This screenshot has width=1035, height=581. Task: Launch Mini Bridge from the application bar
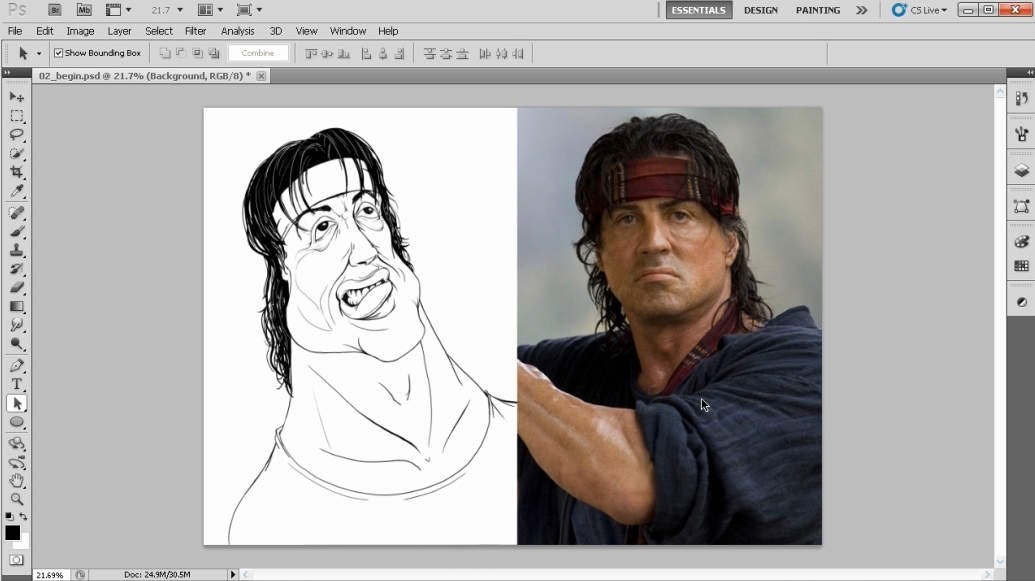(84, 10)
